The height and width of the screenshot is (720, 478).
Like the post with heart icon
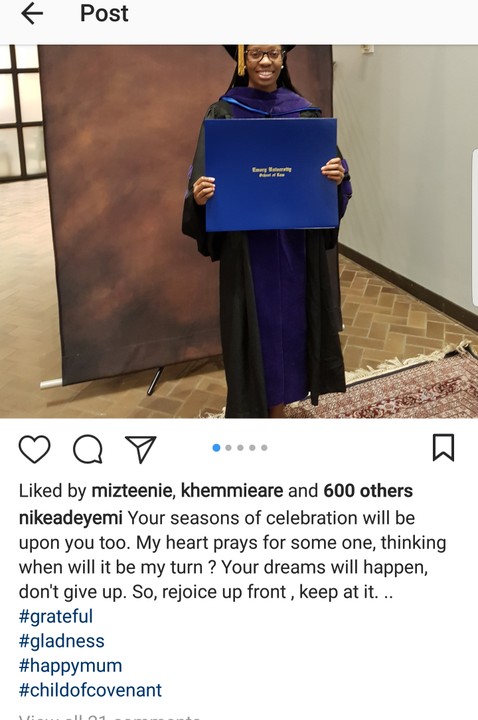coord(34,448)
